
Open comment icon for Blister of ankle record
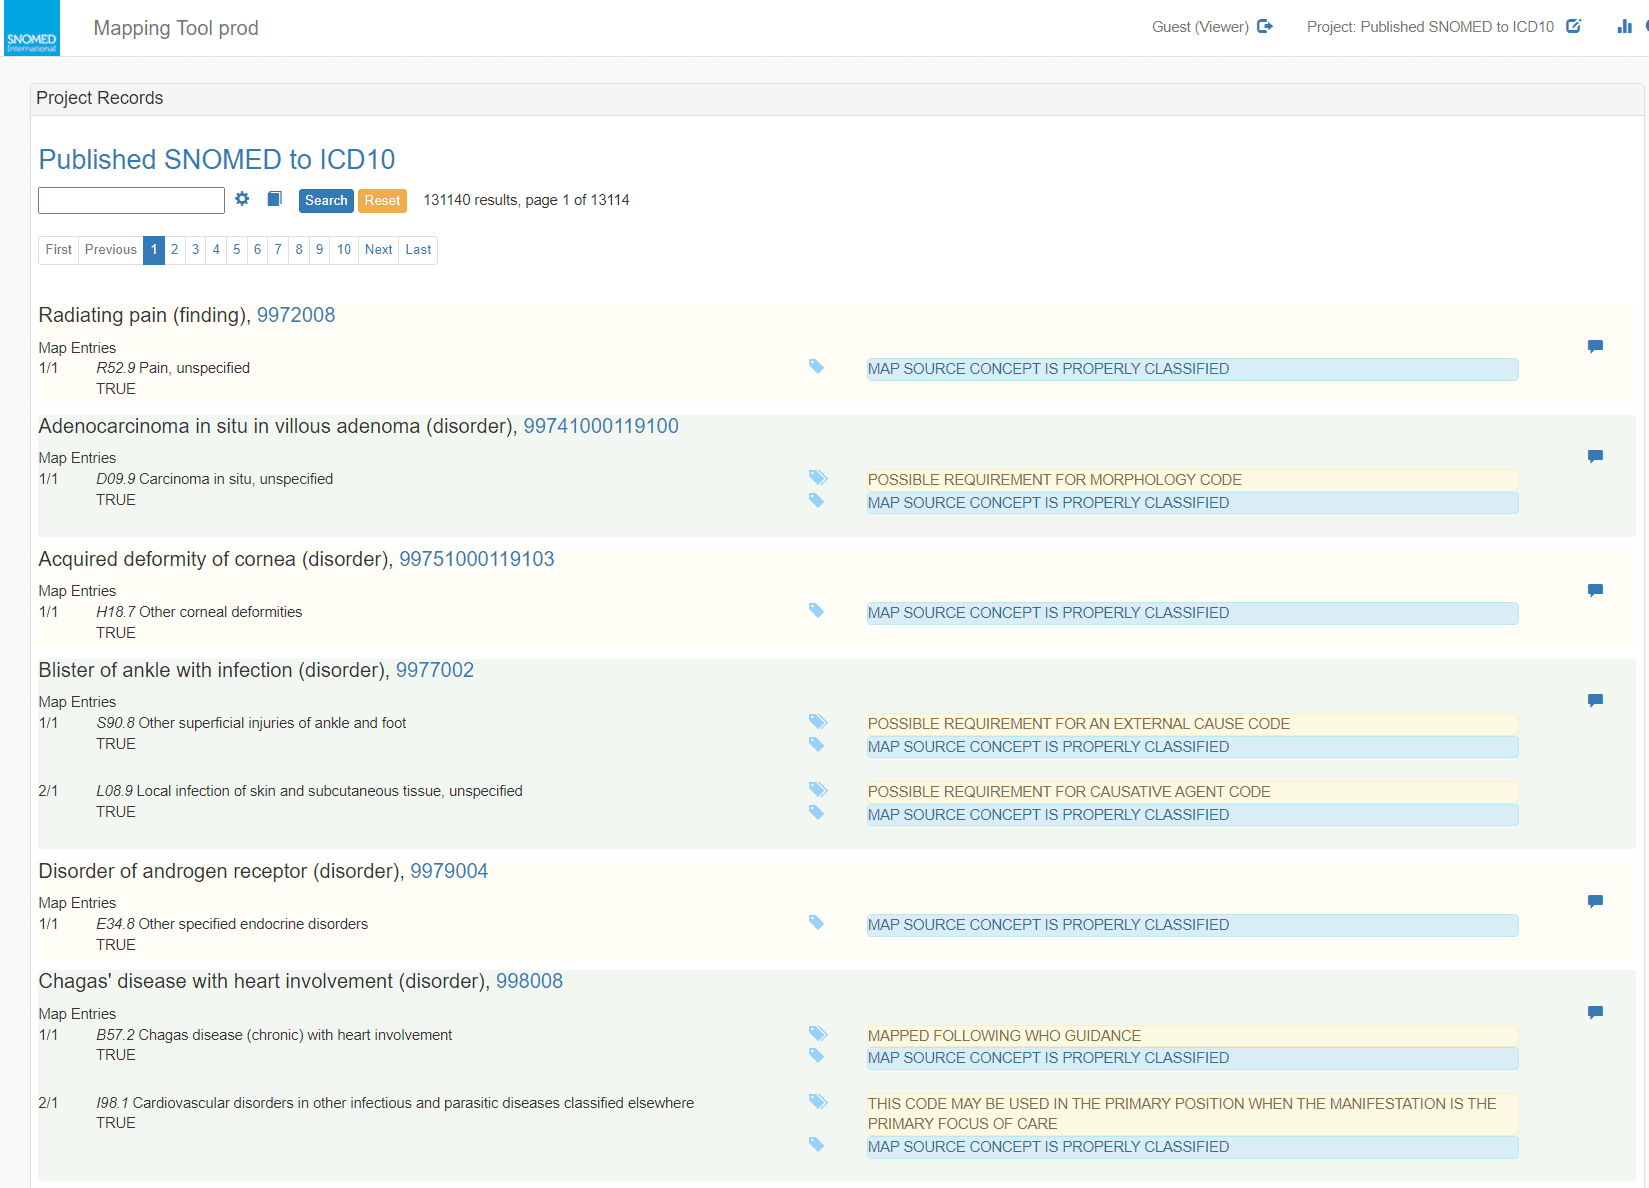click(x=1595, y=701)
